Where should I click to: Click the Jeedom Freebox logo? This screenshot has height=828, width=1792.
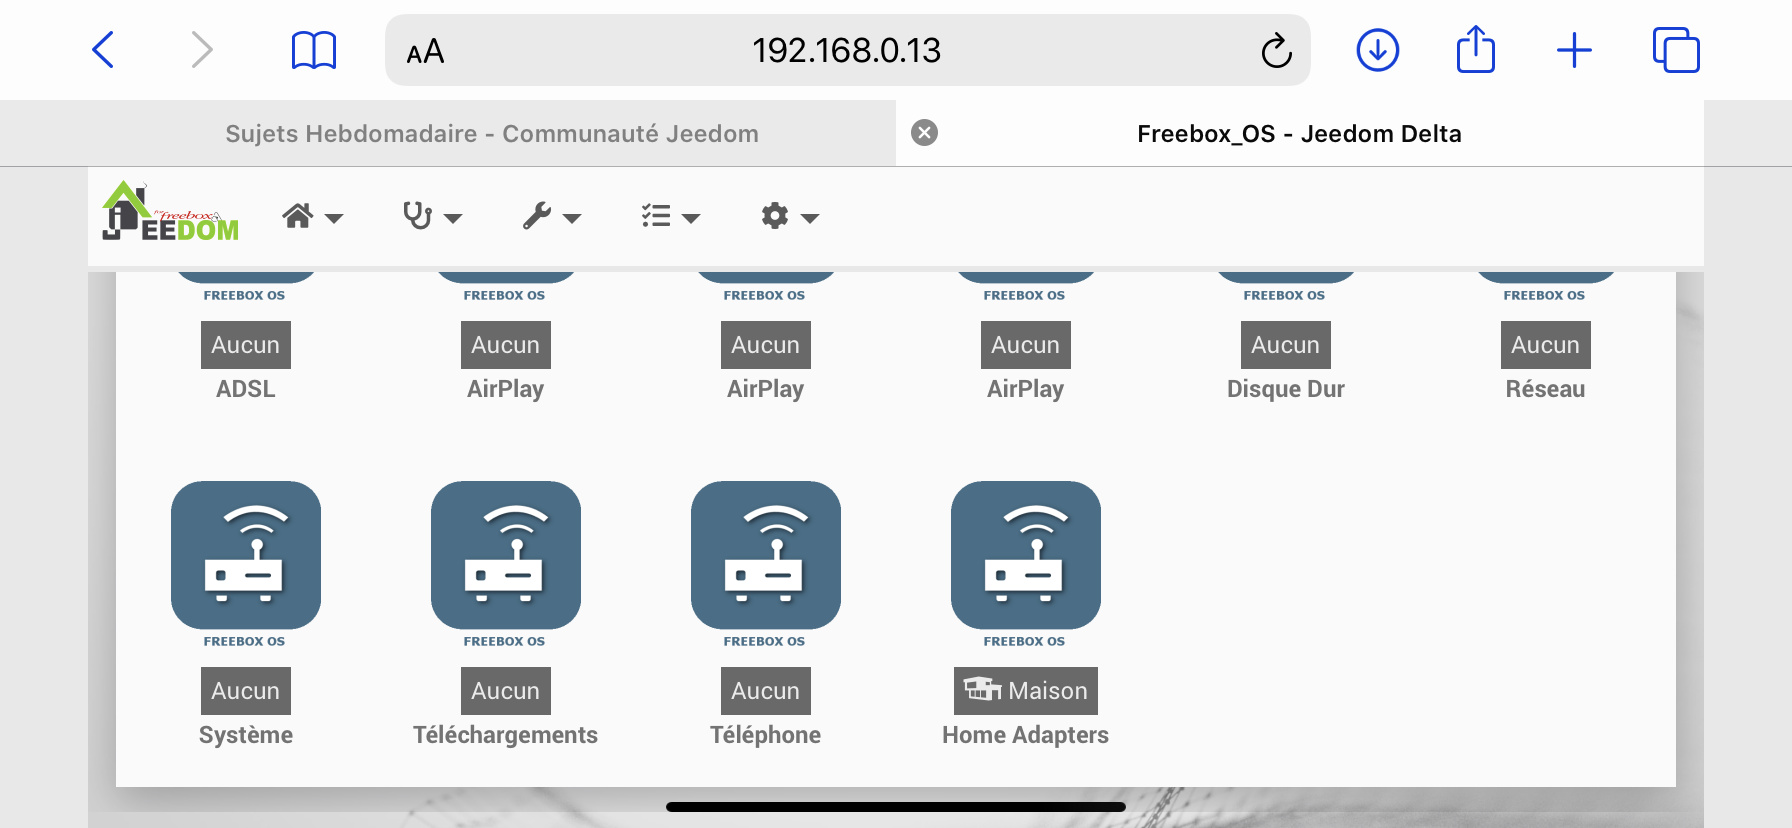click(171, 212)
